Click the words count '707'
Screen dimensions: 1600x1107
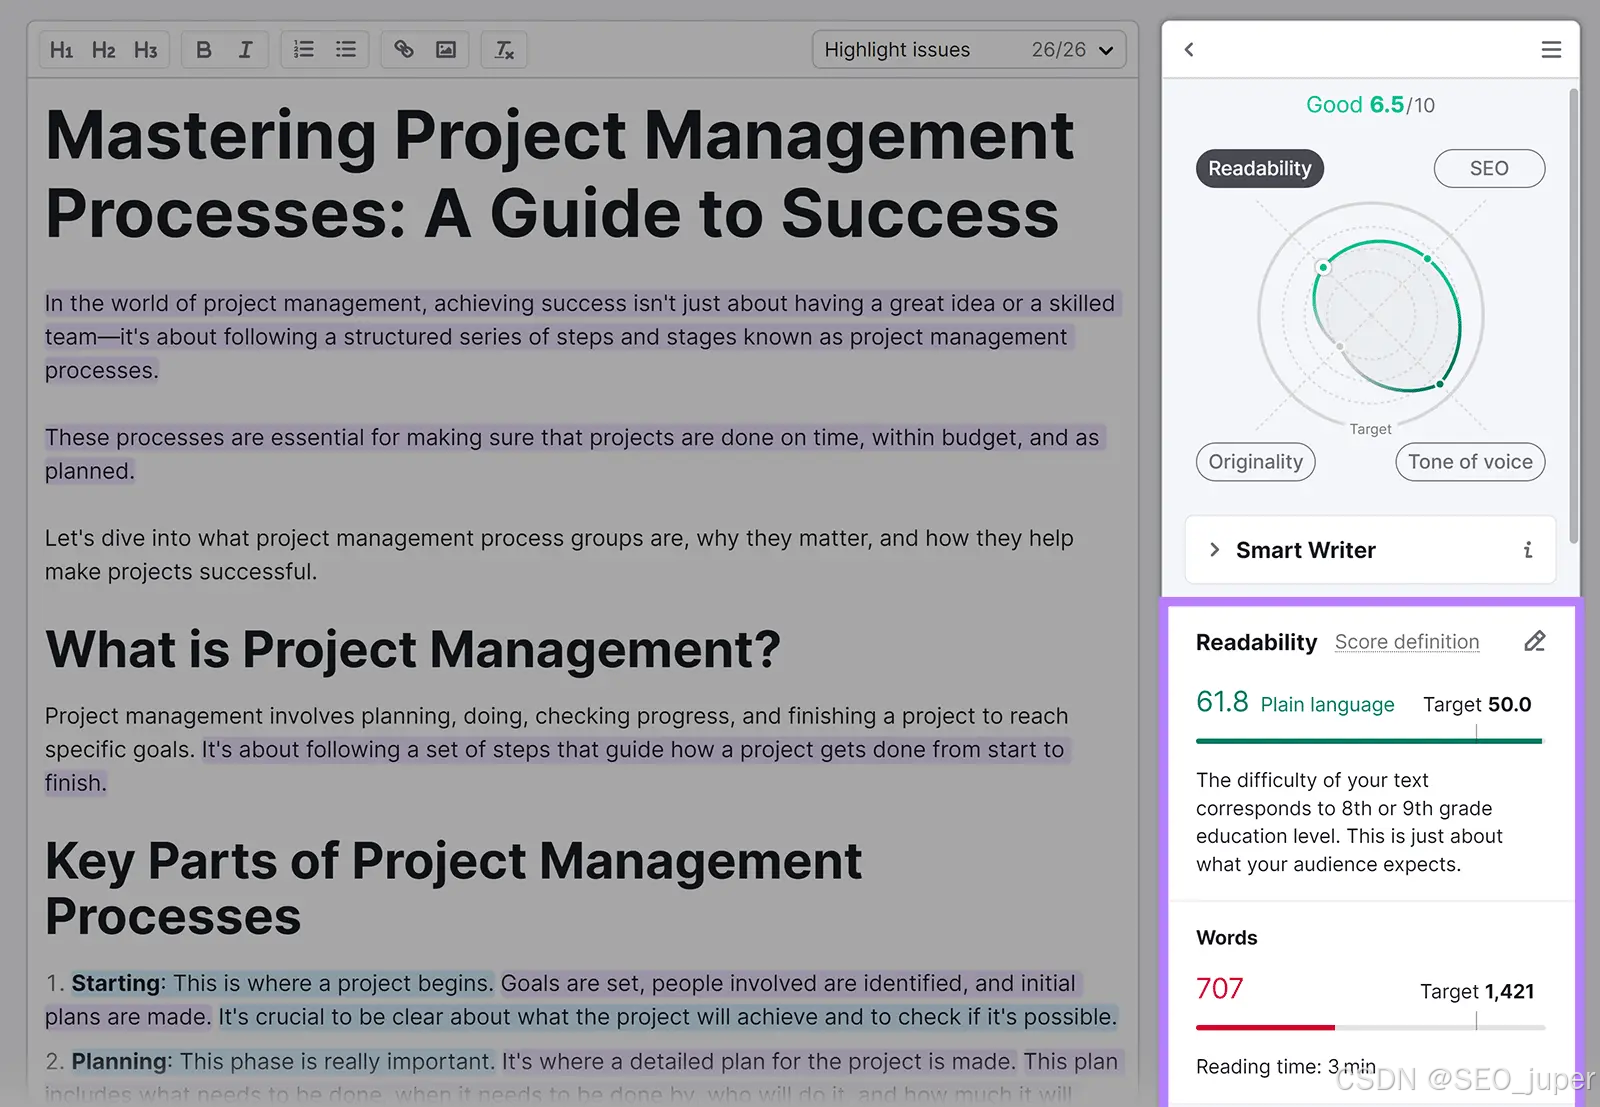coord(1220,989)
